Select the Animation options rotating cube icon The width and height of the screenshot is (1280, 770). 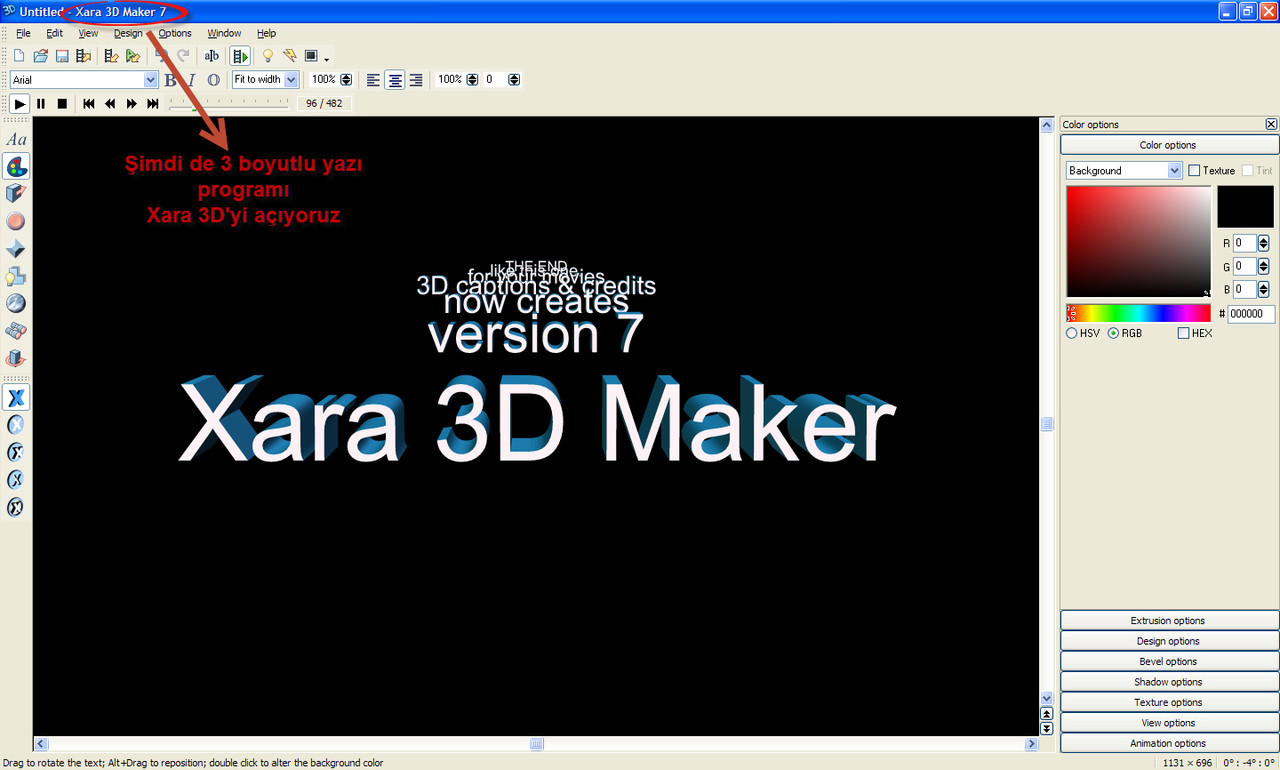[16, 358]
